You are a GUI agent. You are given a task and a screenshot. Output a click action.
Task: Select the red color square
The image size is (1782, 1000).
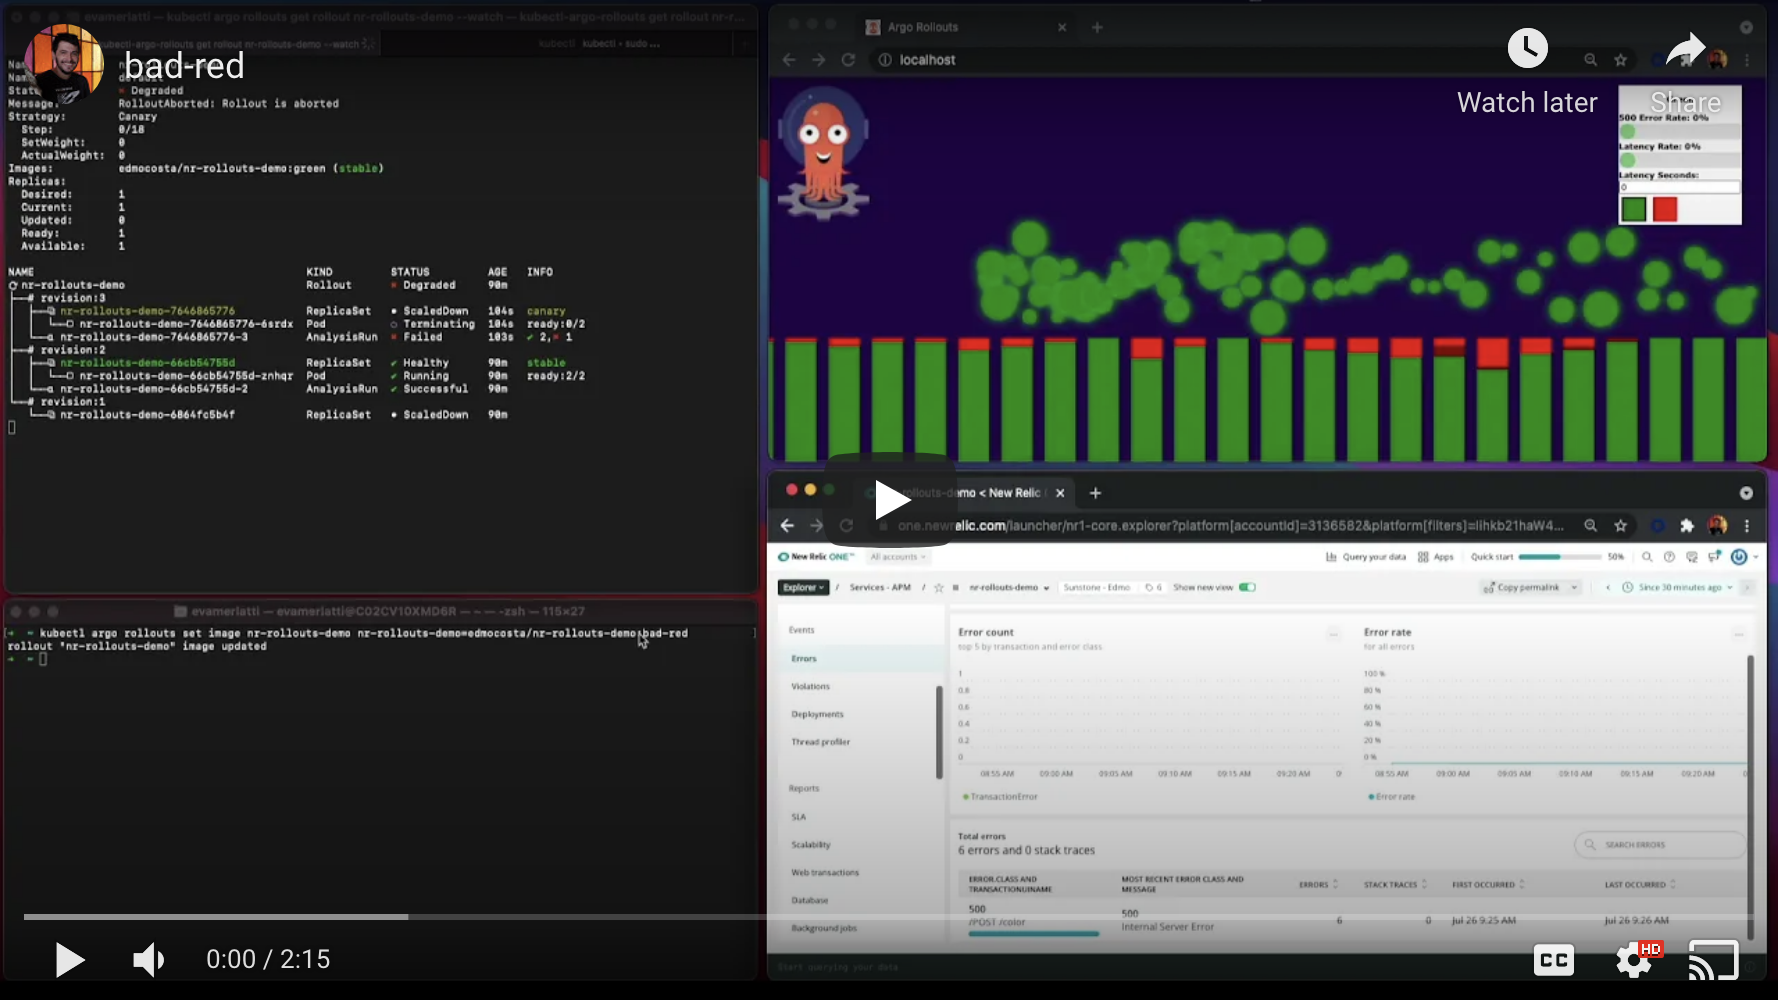click(1665, 209)
